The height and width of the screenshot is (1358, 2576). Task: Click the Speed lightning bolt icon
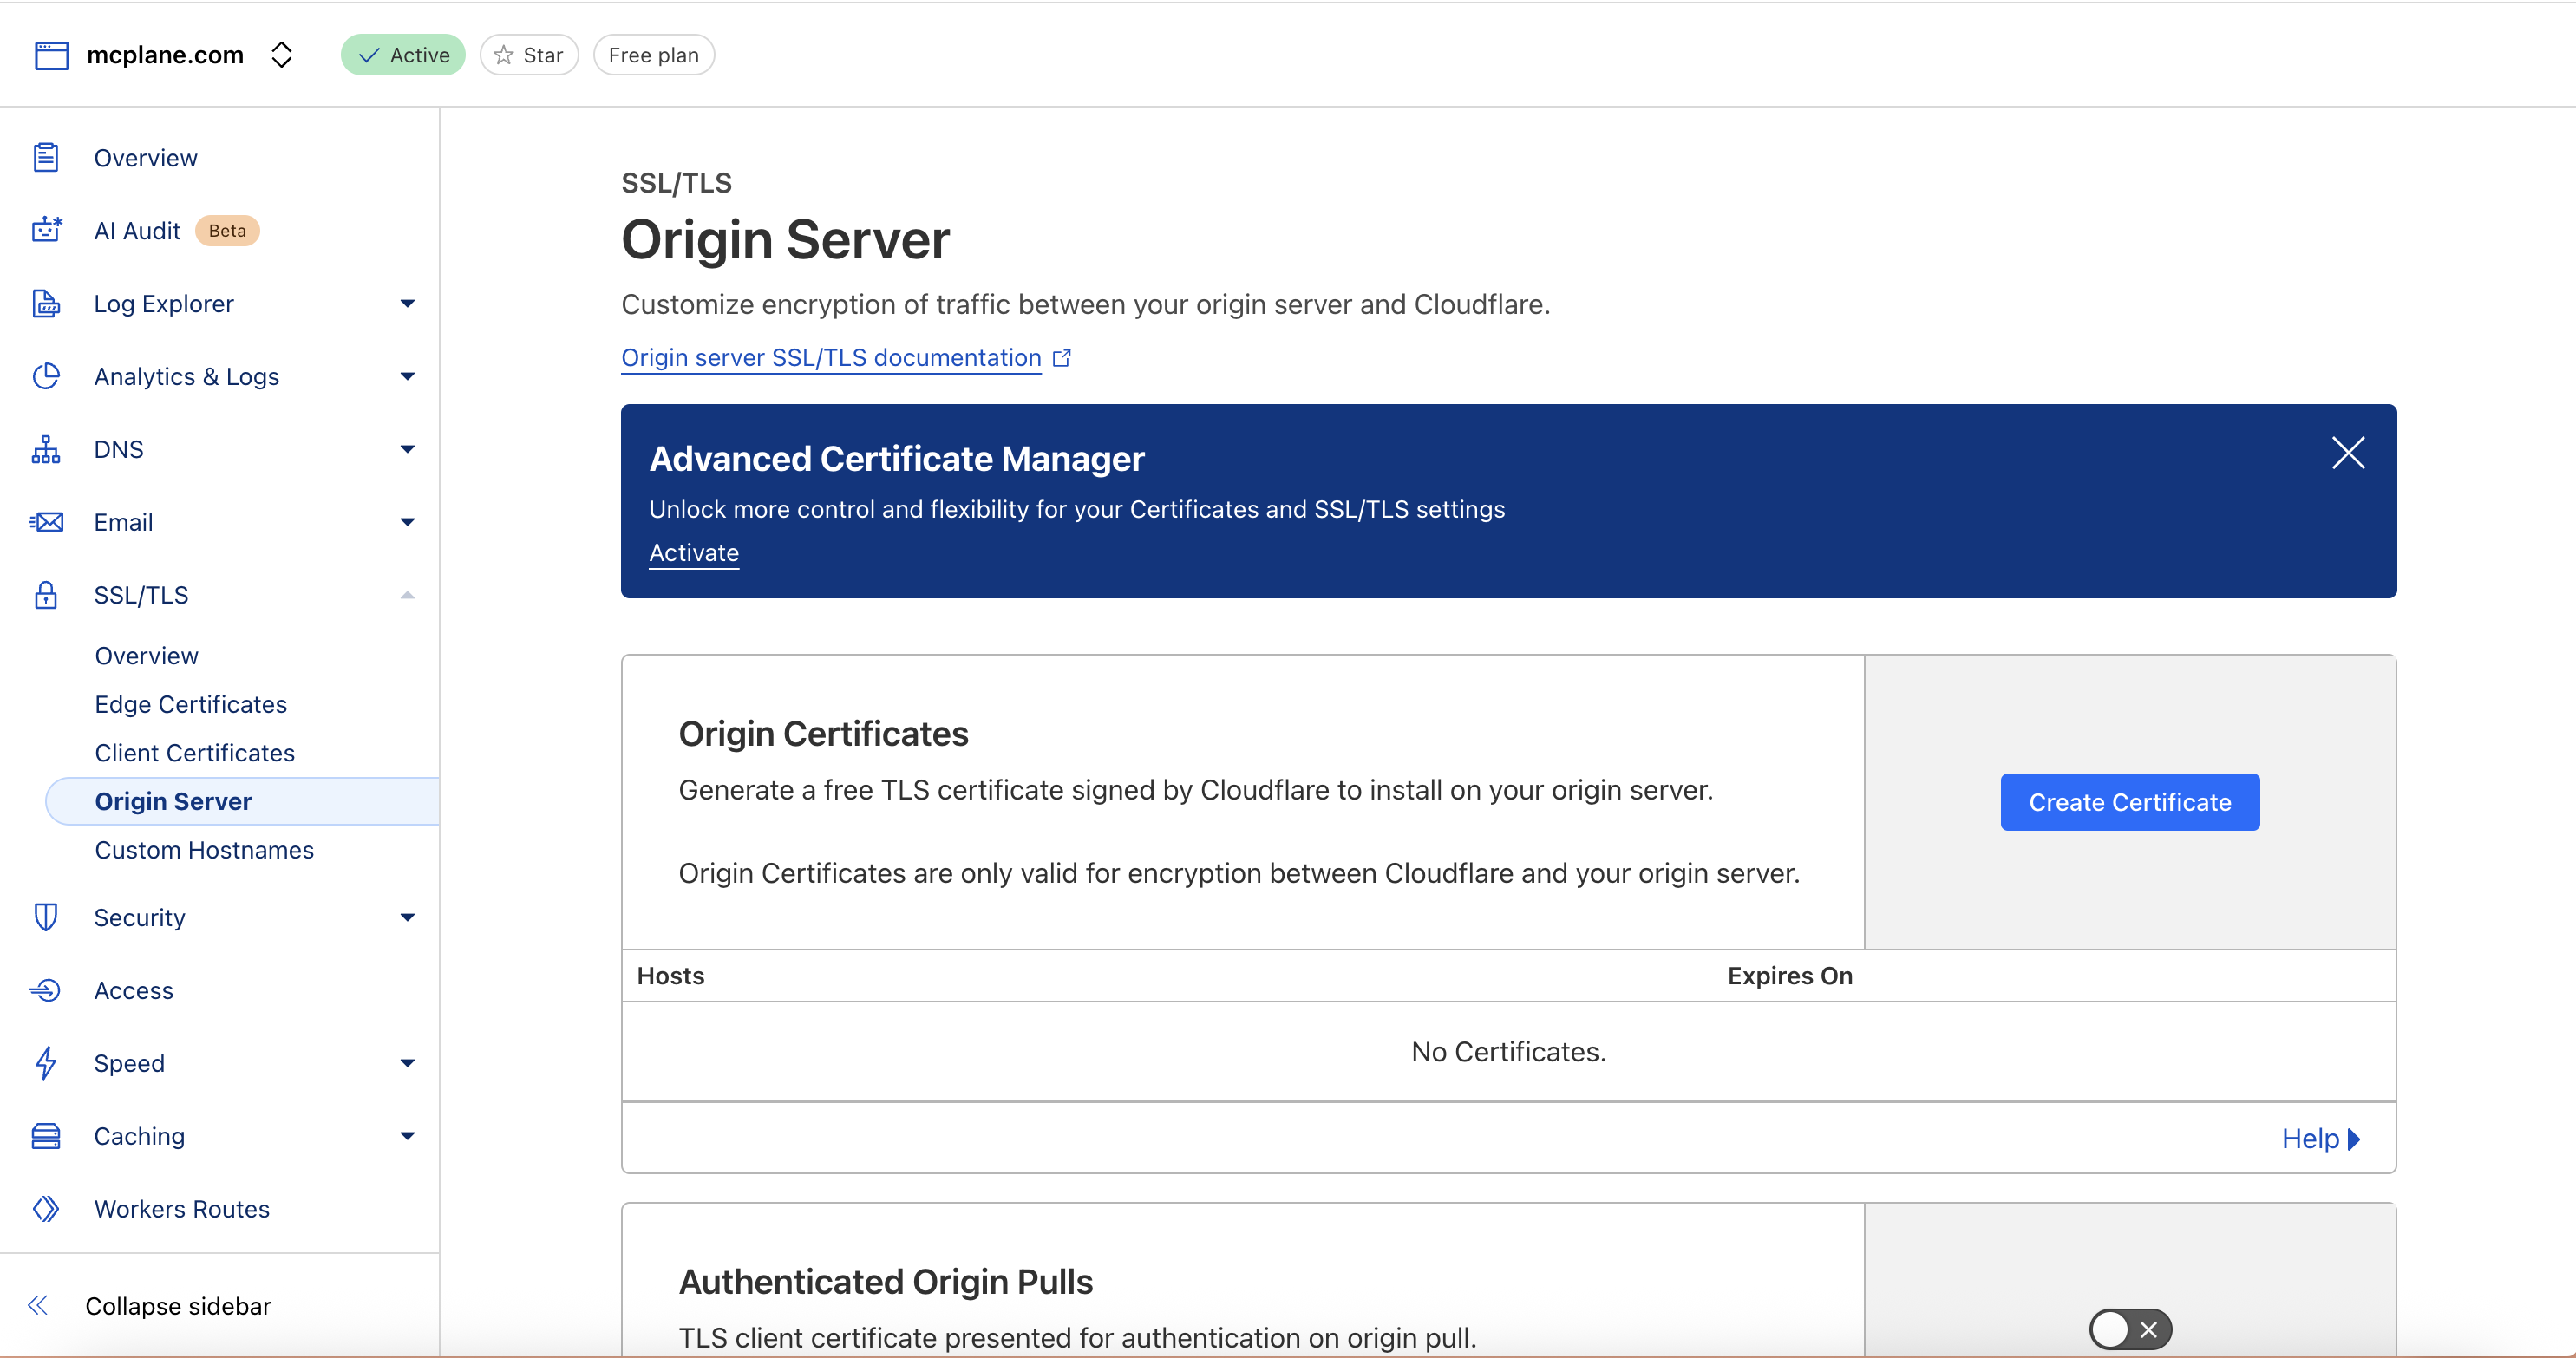click(x=46, y=1063)
